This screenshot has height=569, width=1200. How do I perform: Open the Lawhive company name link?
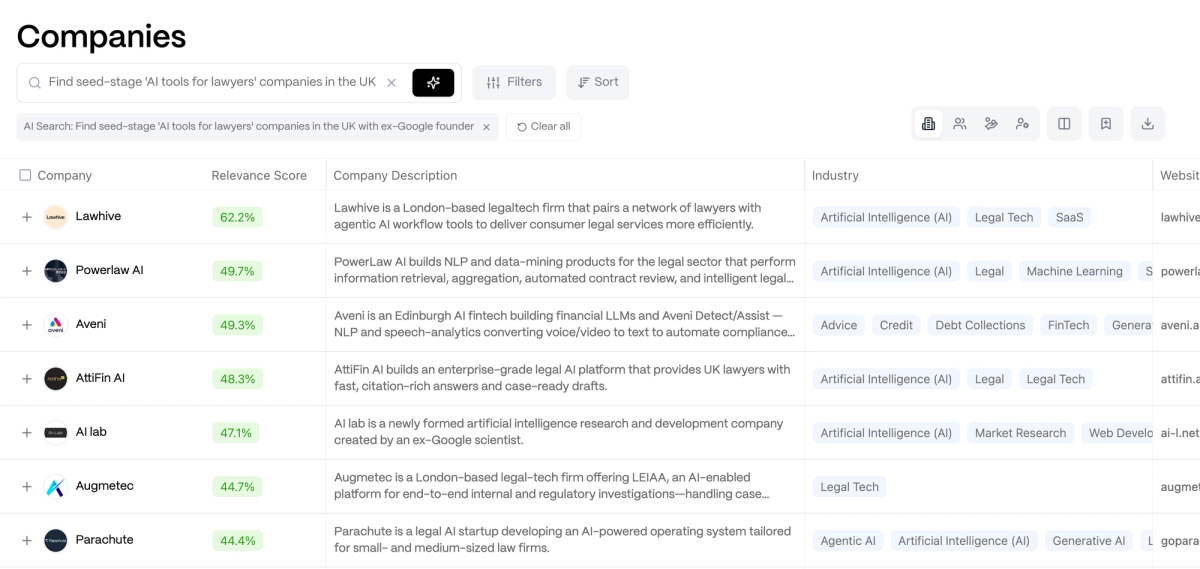[98, 216]
